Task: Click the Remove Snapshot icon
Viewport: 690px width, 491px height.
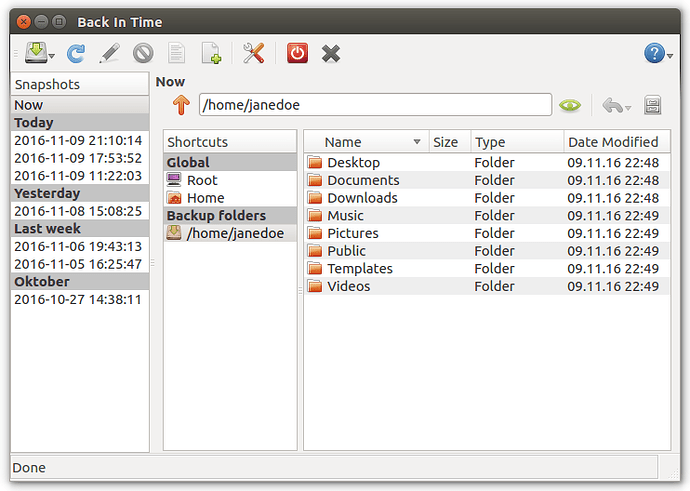Action: (x=143, y=54)
